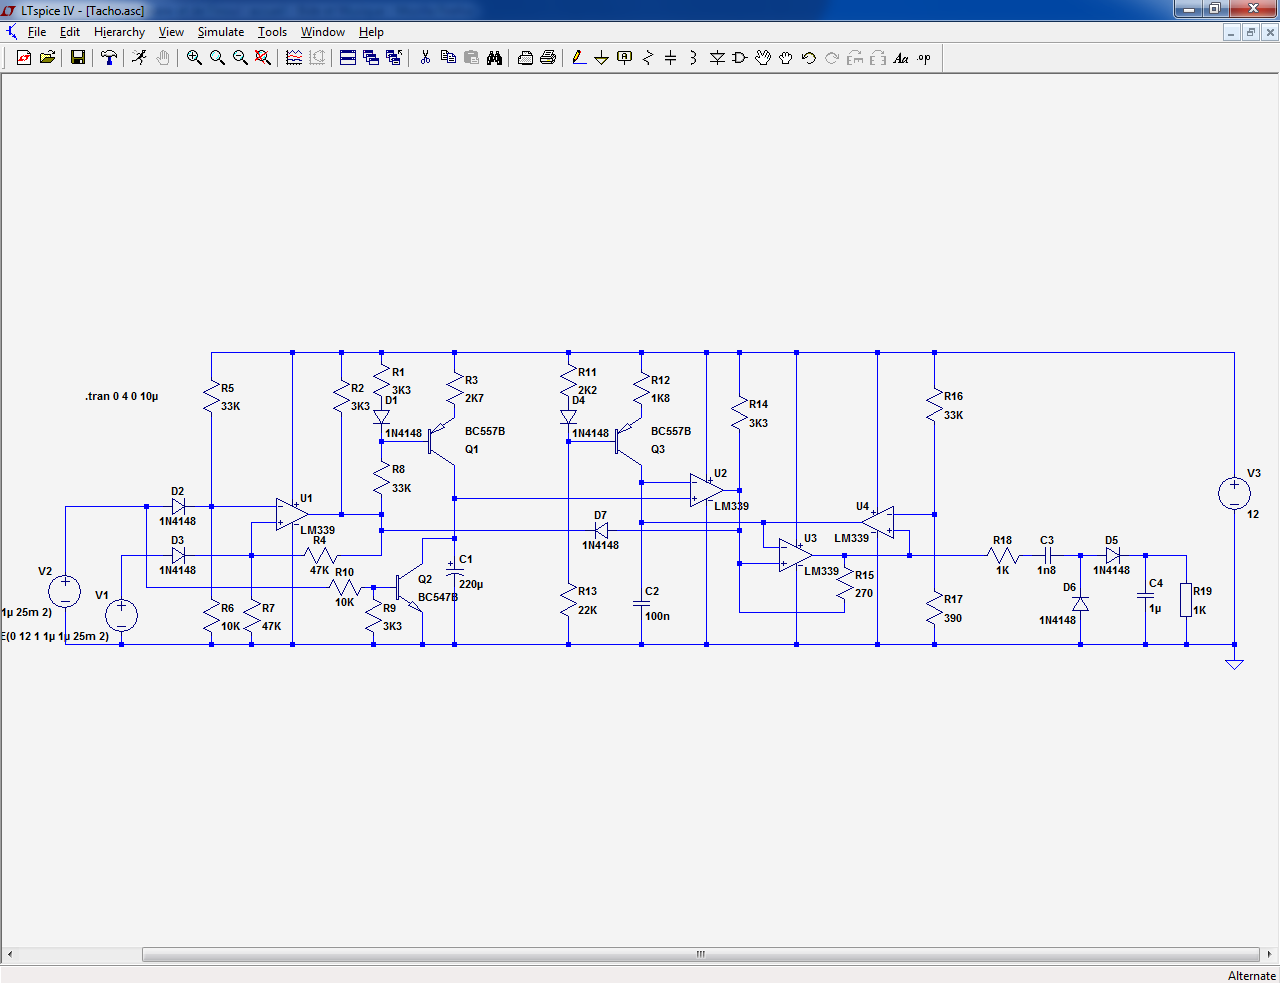Open the Edit menu
Image resolution: width=1280 pixels, height=984 pixels.
[x=70, y=32]
